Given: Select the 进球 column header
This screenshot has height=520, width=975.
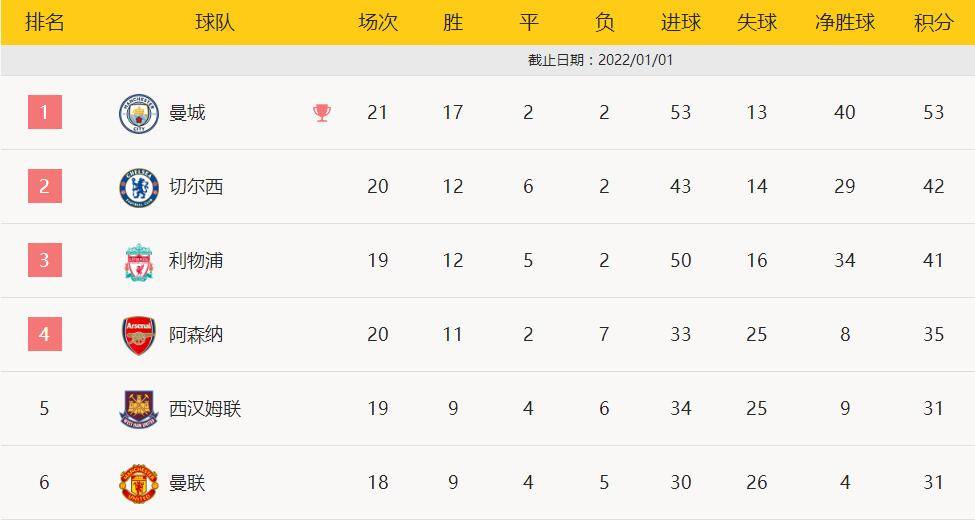Looking at the screenshot, I should 681,23.
